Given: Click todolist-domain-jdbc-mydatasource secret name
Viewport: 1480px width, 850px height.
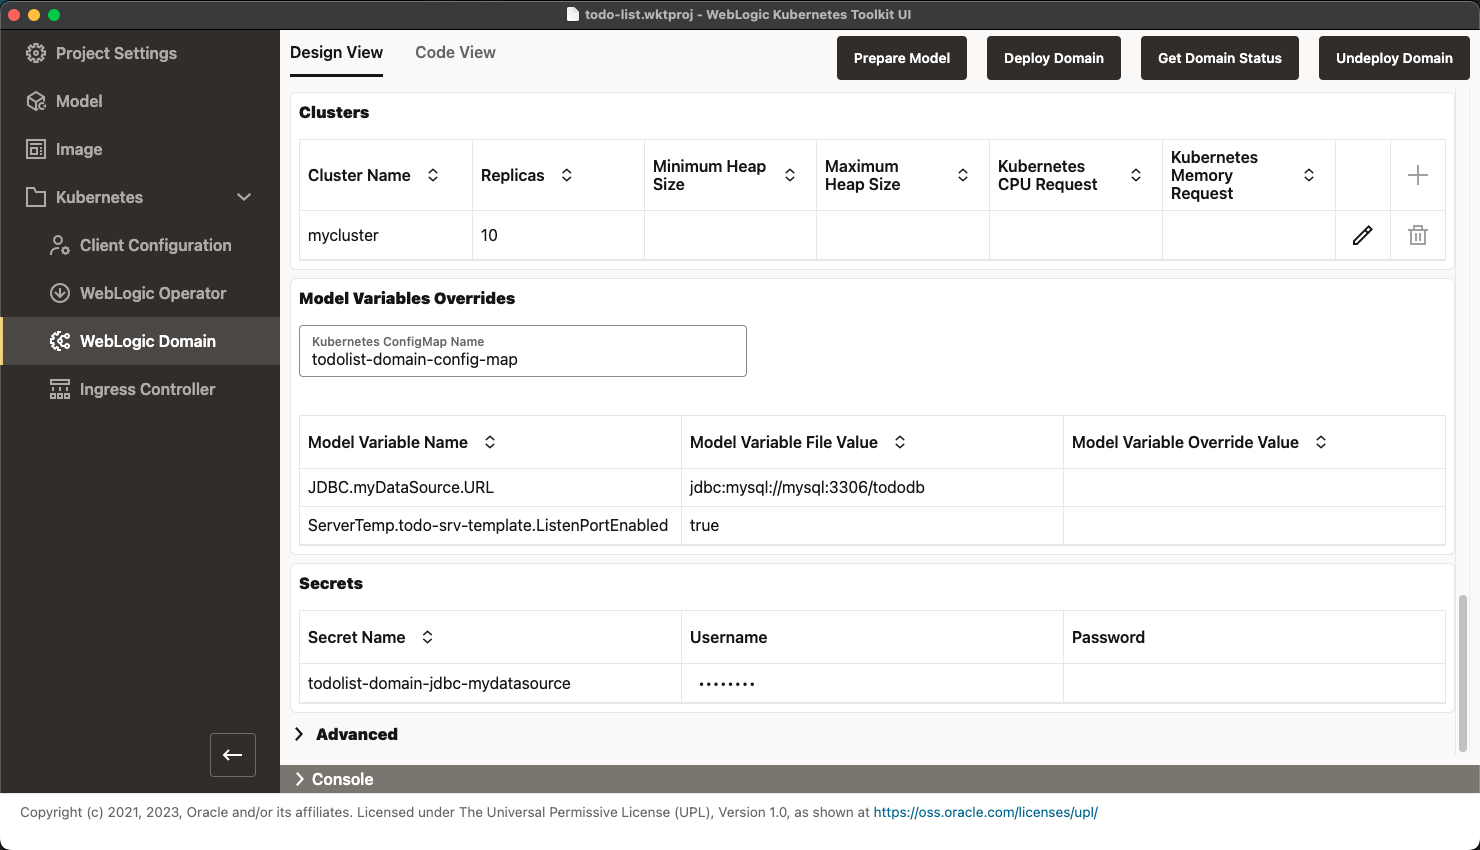Looking at the screenshot, I should coord(439,683).
